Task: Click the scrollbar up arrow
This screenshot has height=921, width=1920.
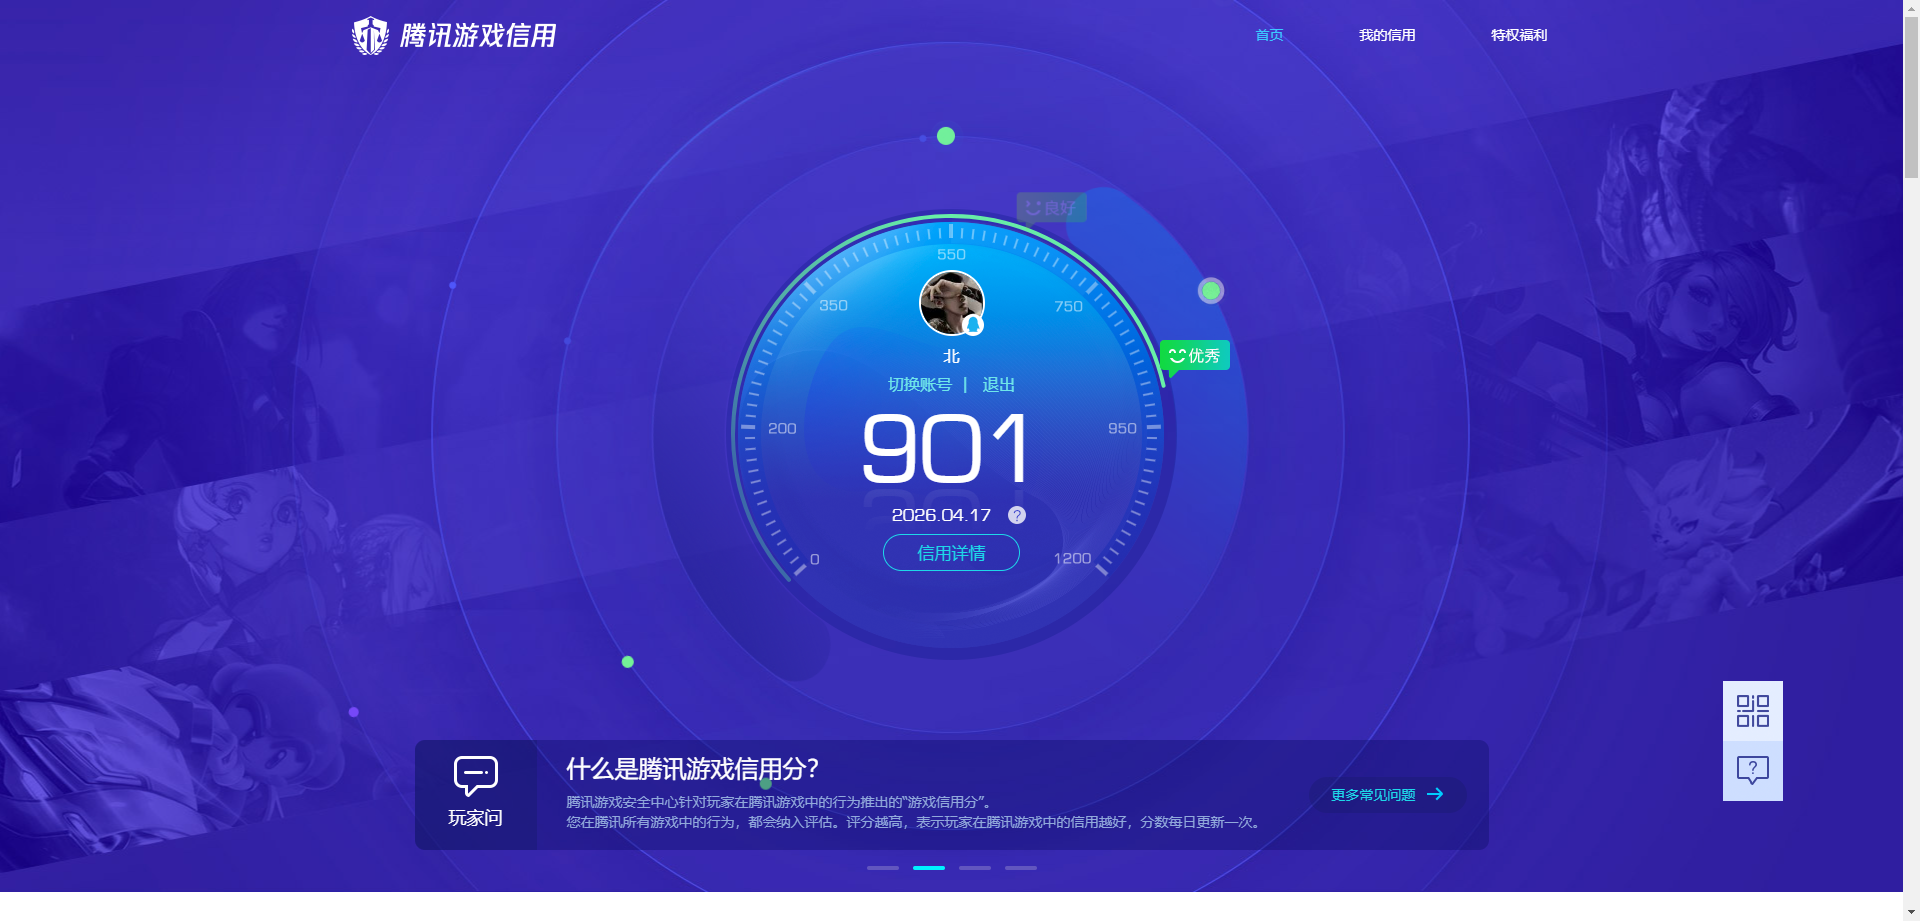Action: [1912, 7]
